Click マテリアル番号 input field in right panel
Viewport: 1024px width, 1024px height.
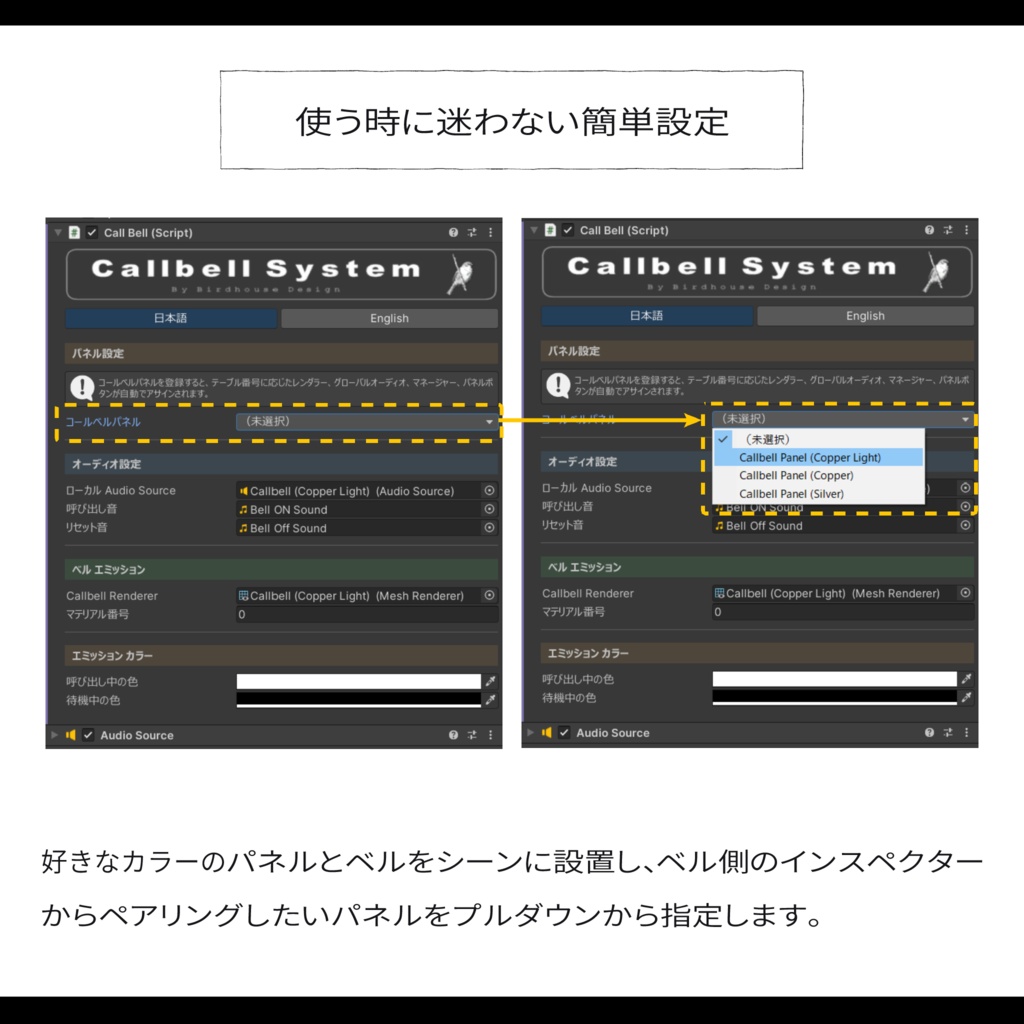coord(843,611)
